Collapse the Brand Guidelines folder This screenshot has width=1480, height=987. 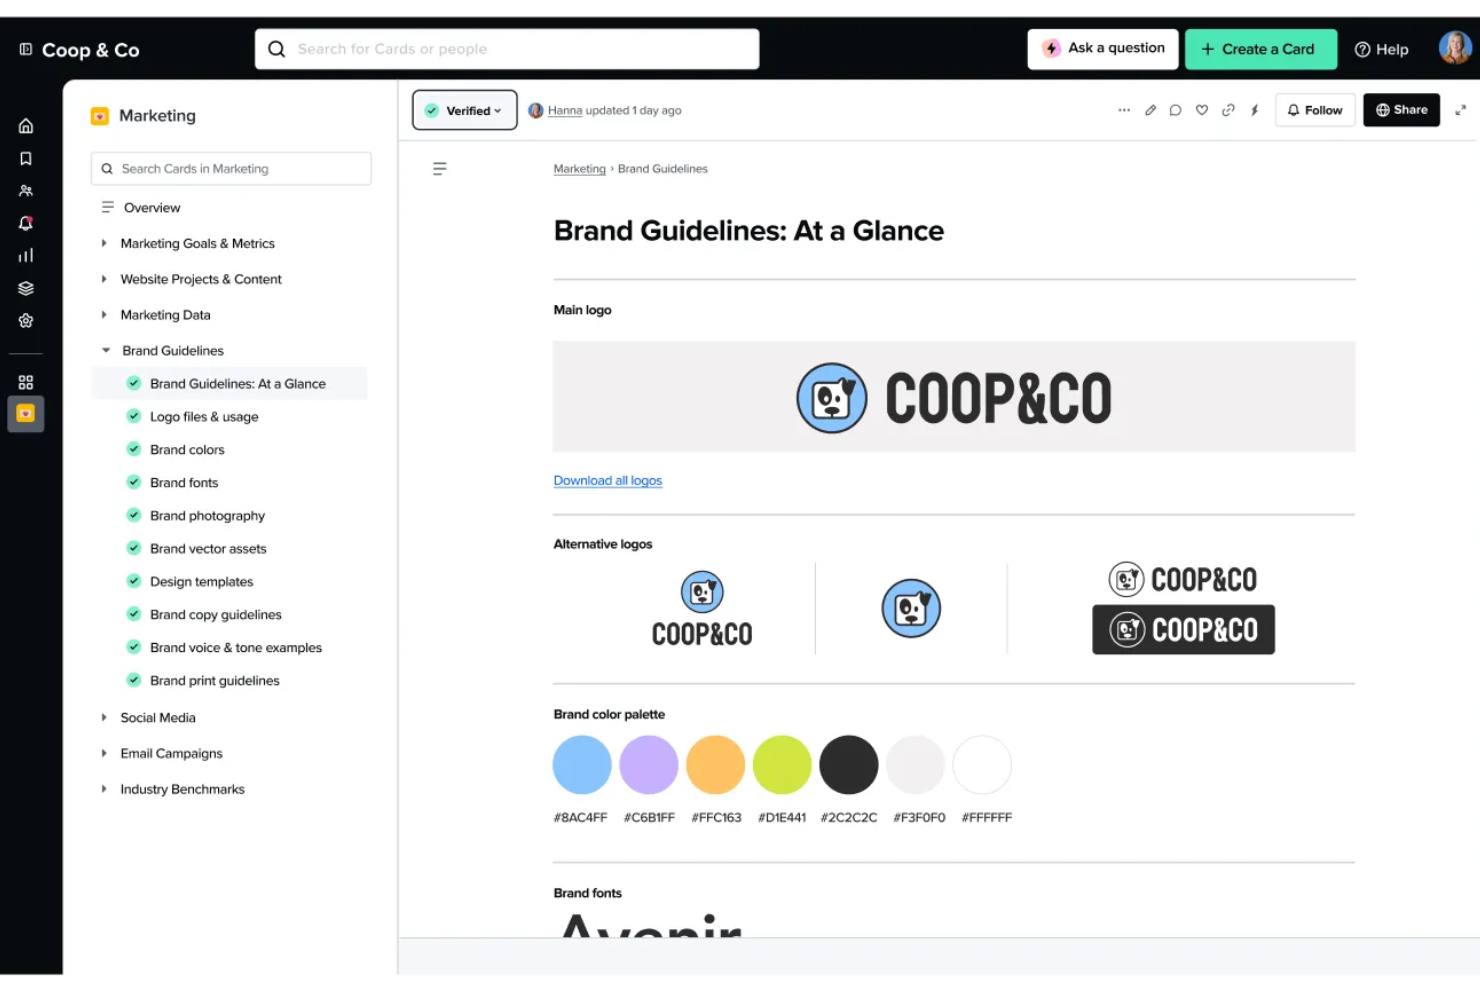click(x=106, y=351)
